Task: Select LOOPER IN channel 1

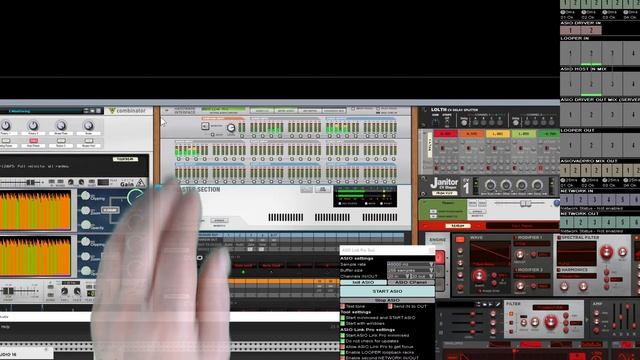Action: [x=570, y=53]
